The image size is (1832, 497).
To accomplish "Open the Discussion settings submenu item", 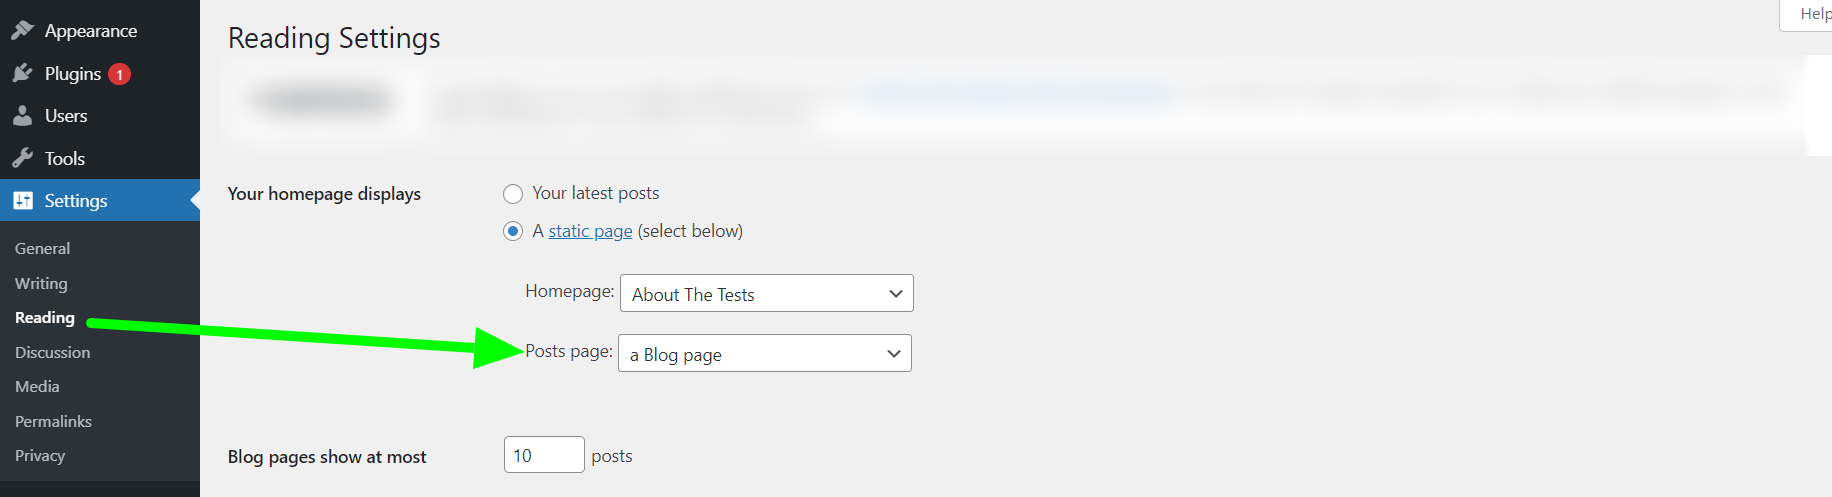I will click(x=52, y=352).
